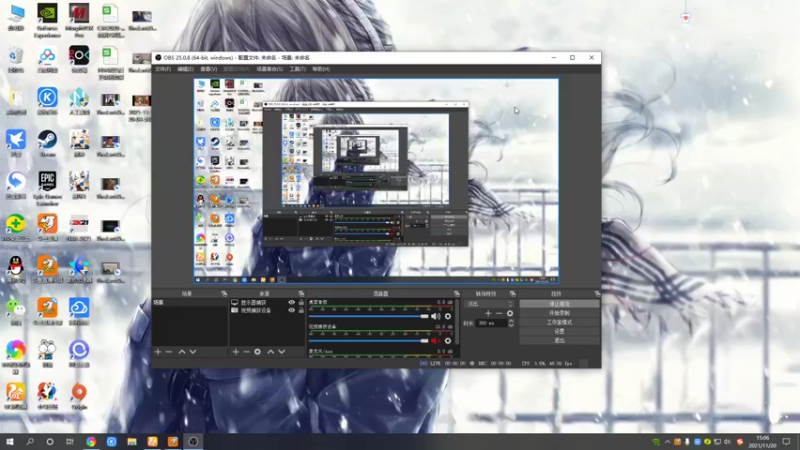Open video capture device audio gear in the mixer
The width and height of the screenshot is (800, 450).
[x=448, y=341]
